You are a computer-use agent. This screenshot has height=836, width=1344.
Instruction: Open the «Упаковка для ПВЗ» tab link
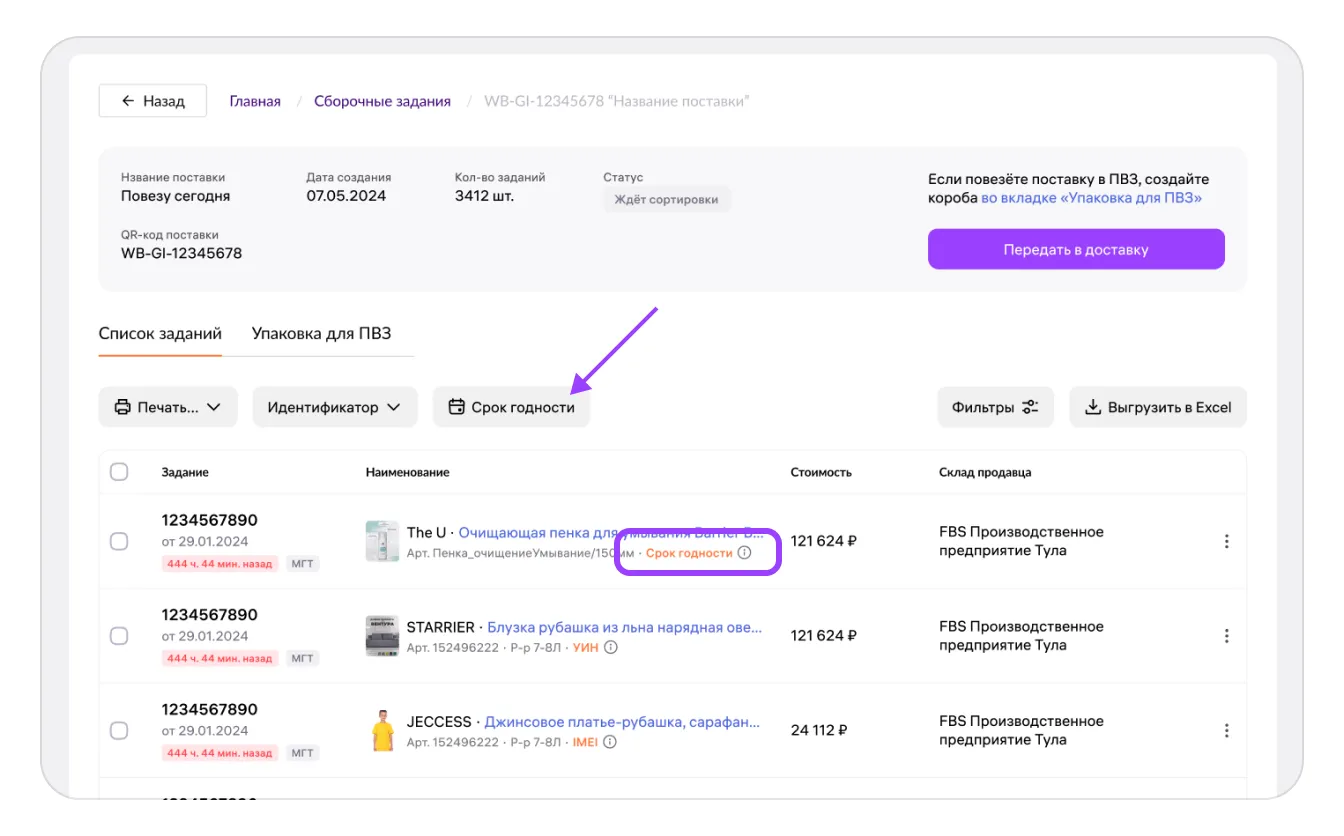pos(1091,198)
